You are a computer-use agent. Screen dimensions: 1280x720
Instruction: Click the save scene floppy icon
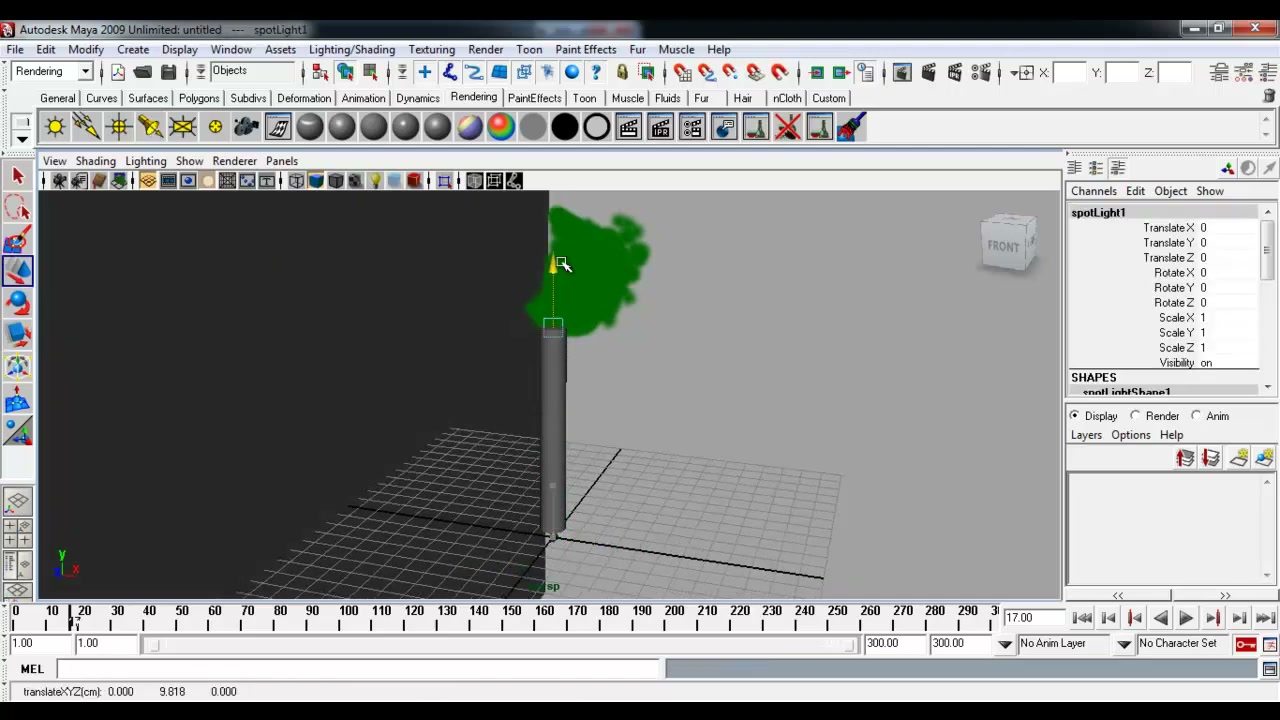tap(168, 72)
